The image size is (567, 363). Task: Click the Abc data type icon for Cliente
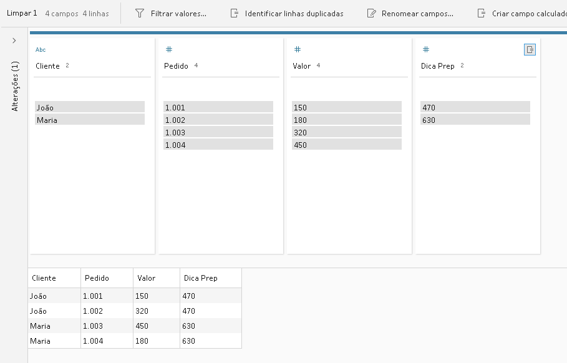[x=40, y=50]
